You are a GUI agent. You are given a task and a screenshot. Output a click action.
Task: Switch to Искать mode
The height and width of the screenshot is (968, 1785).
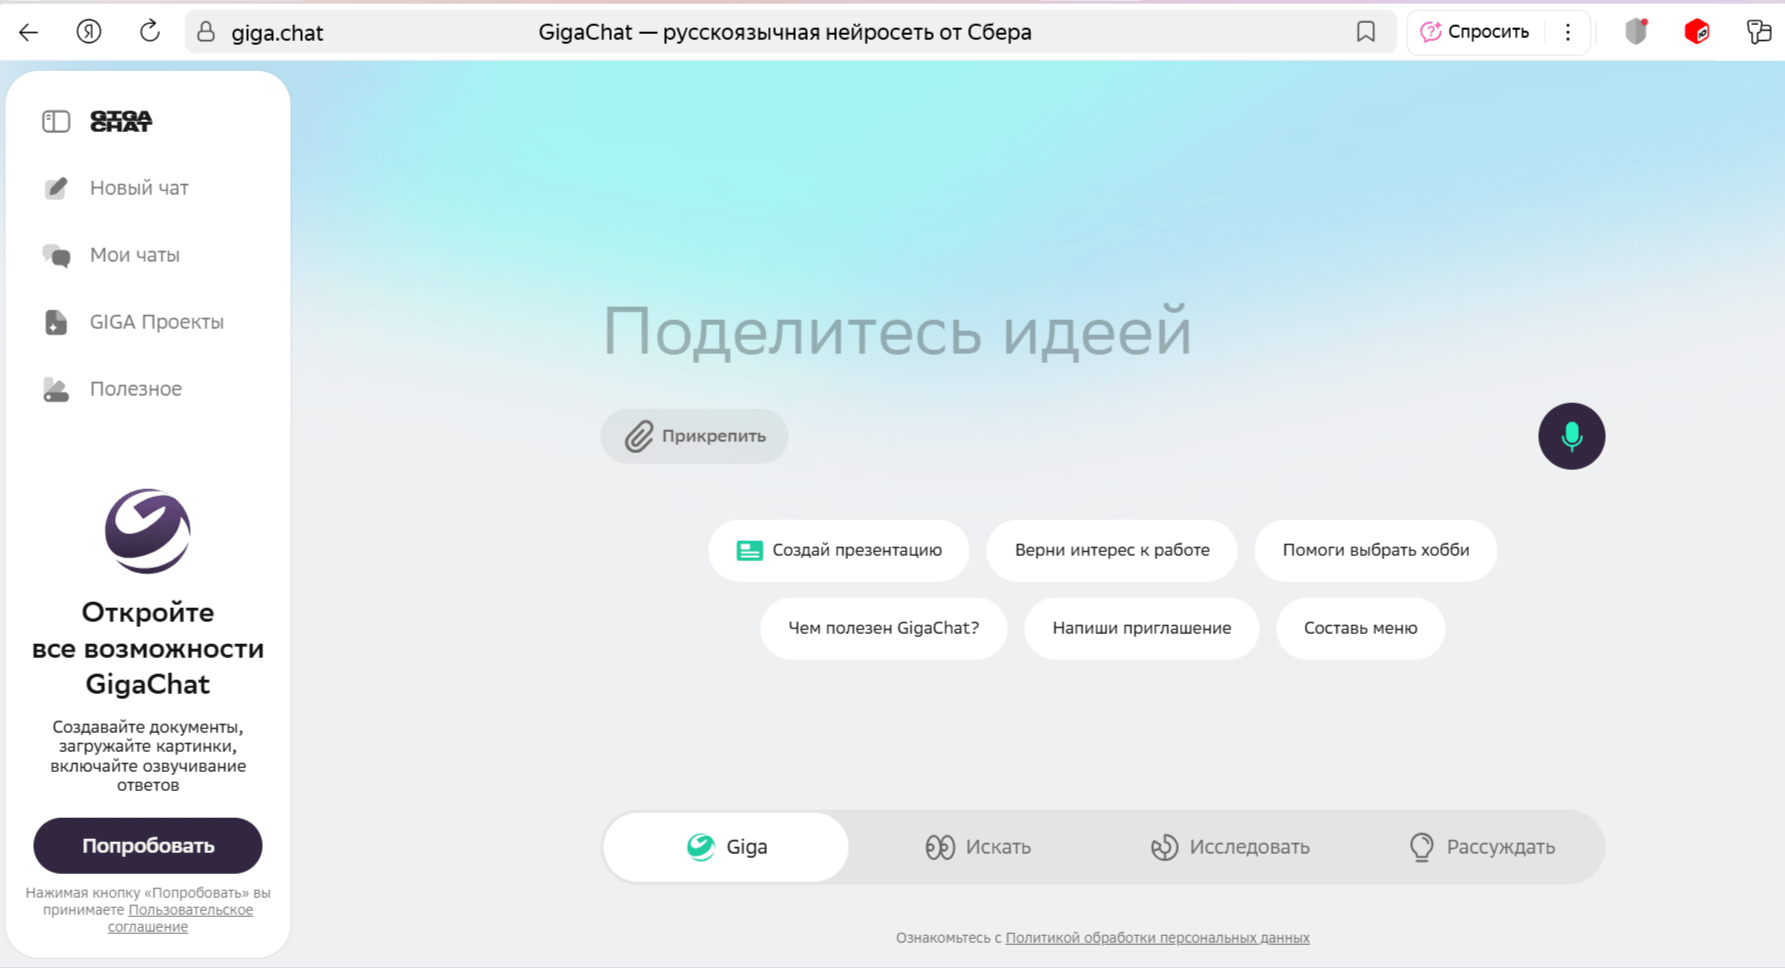[978, 847]
